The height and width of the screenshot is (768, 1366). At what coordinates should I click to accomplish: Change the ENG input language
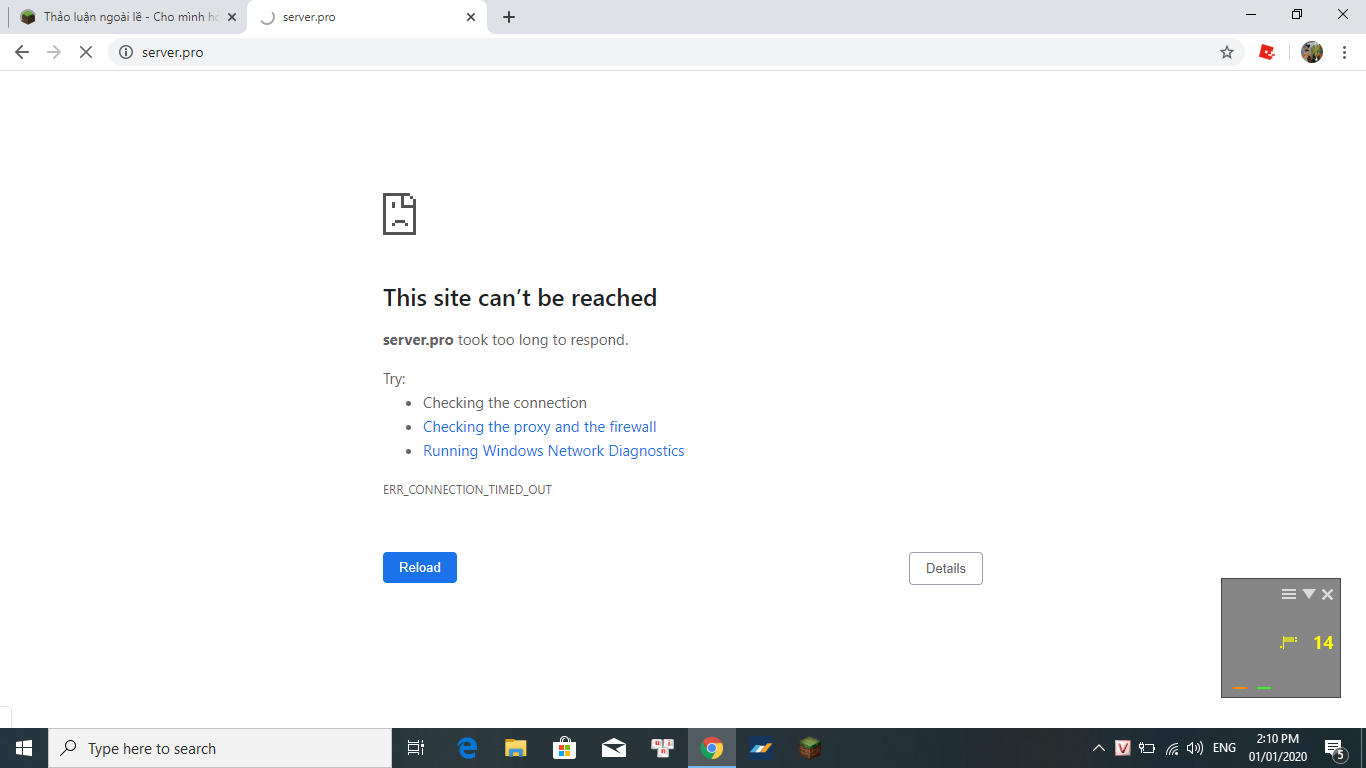point(1224,748)
